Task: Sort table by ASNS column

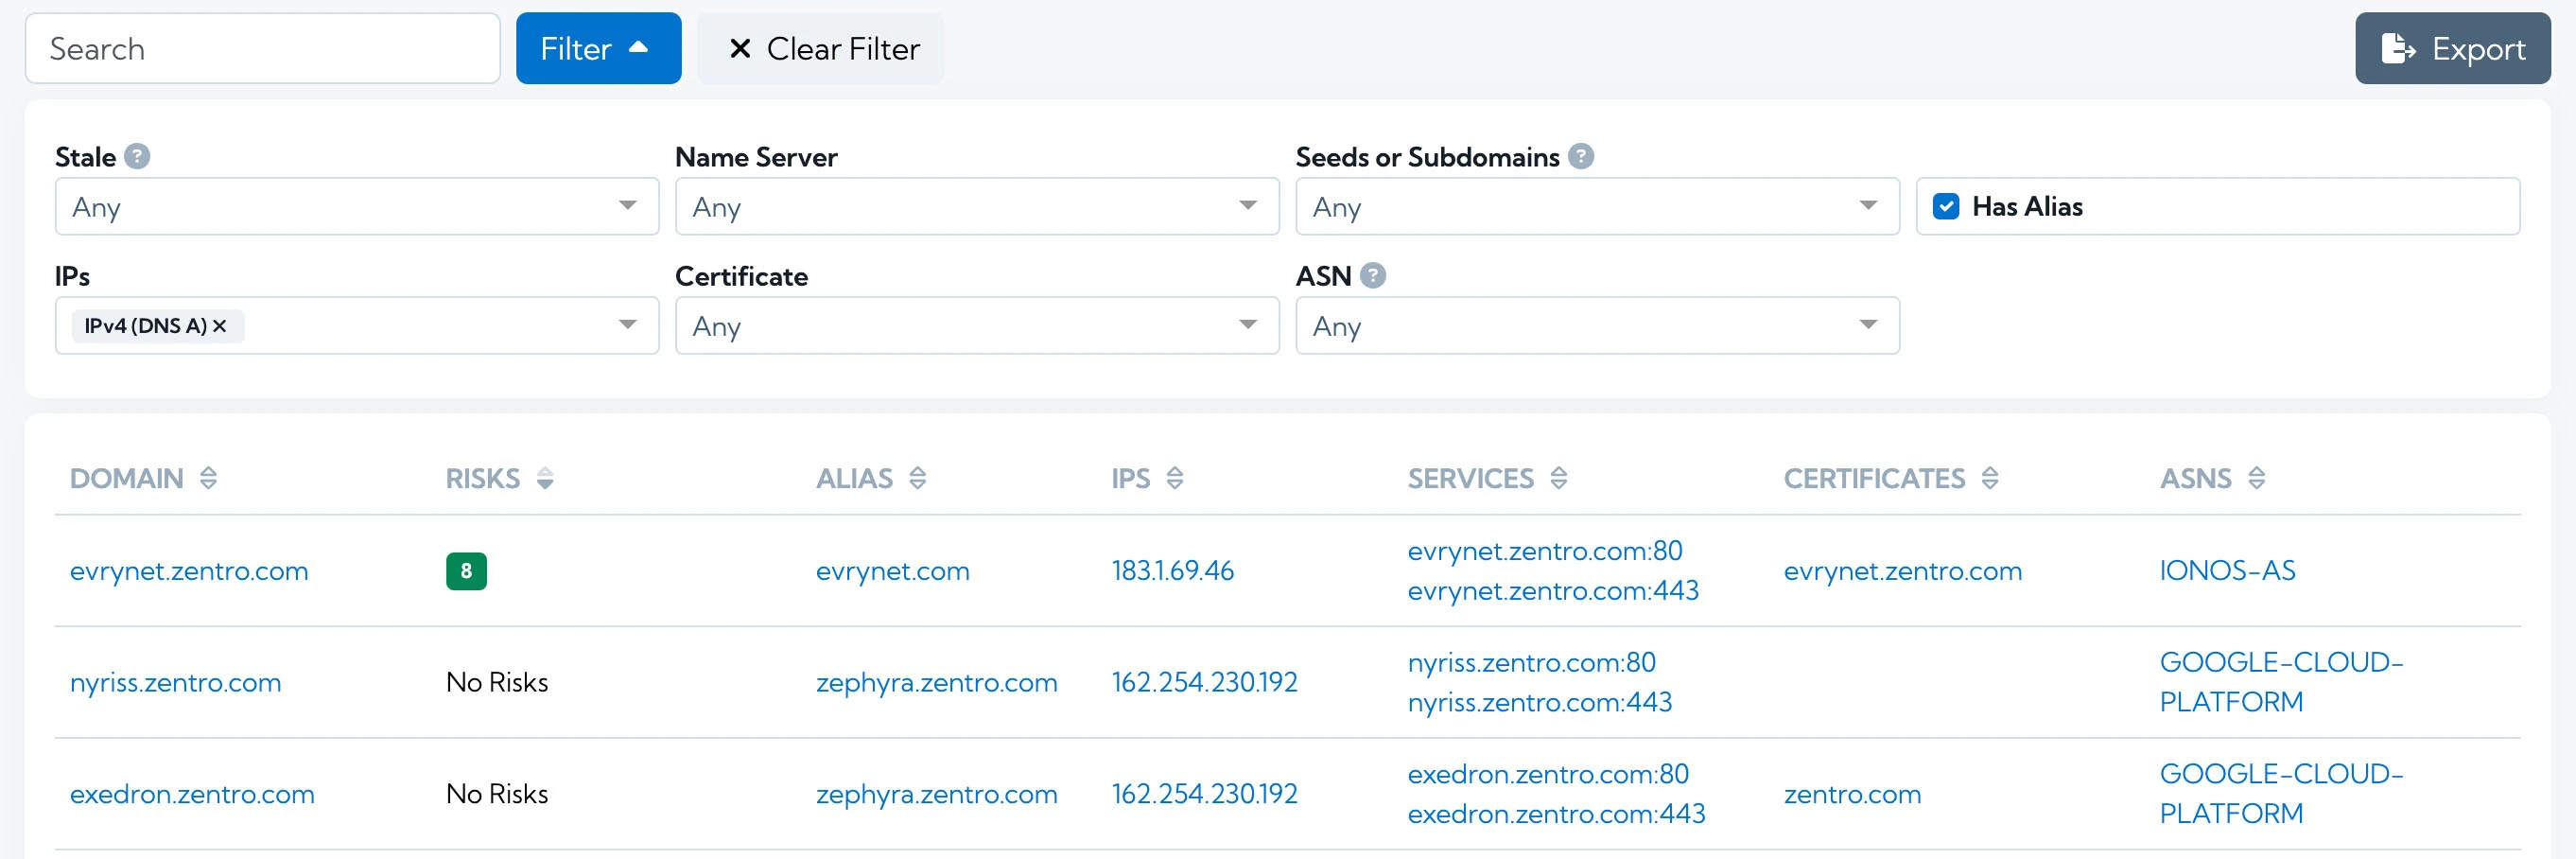Action: (x=2256, y=478)
